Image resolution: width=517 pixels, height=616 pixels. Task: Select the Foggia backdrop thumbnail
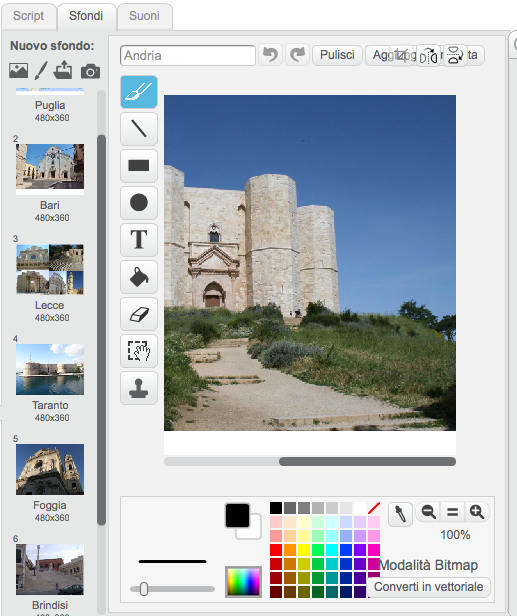pyautogui.click(x=50, y=469)
